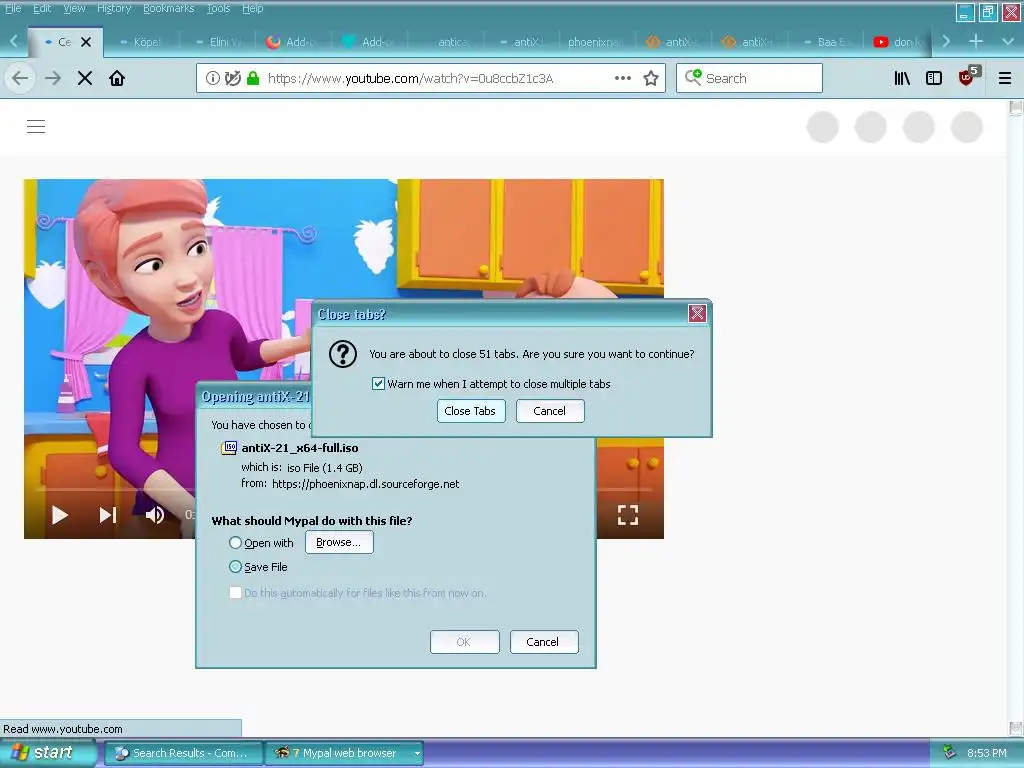Close the Close tabs dialog with X

click(x=697, y=313)
